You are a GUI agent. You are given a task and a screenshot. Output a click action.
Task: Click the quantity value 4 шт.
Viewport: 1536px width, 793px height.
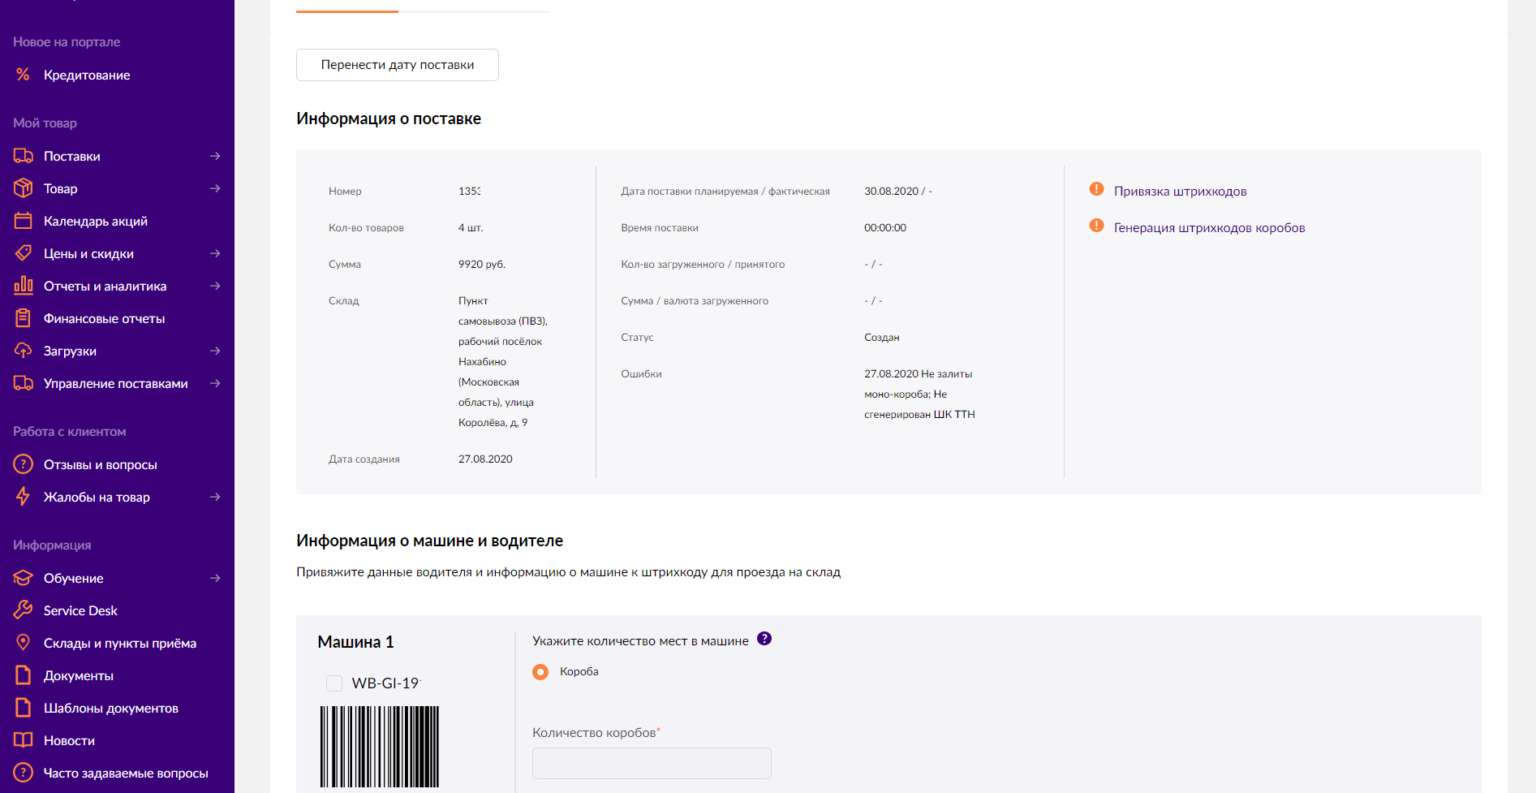[470, 228]
